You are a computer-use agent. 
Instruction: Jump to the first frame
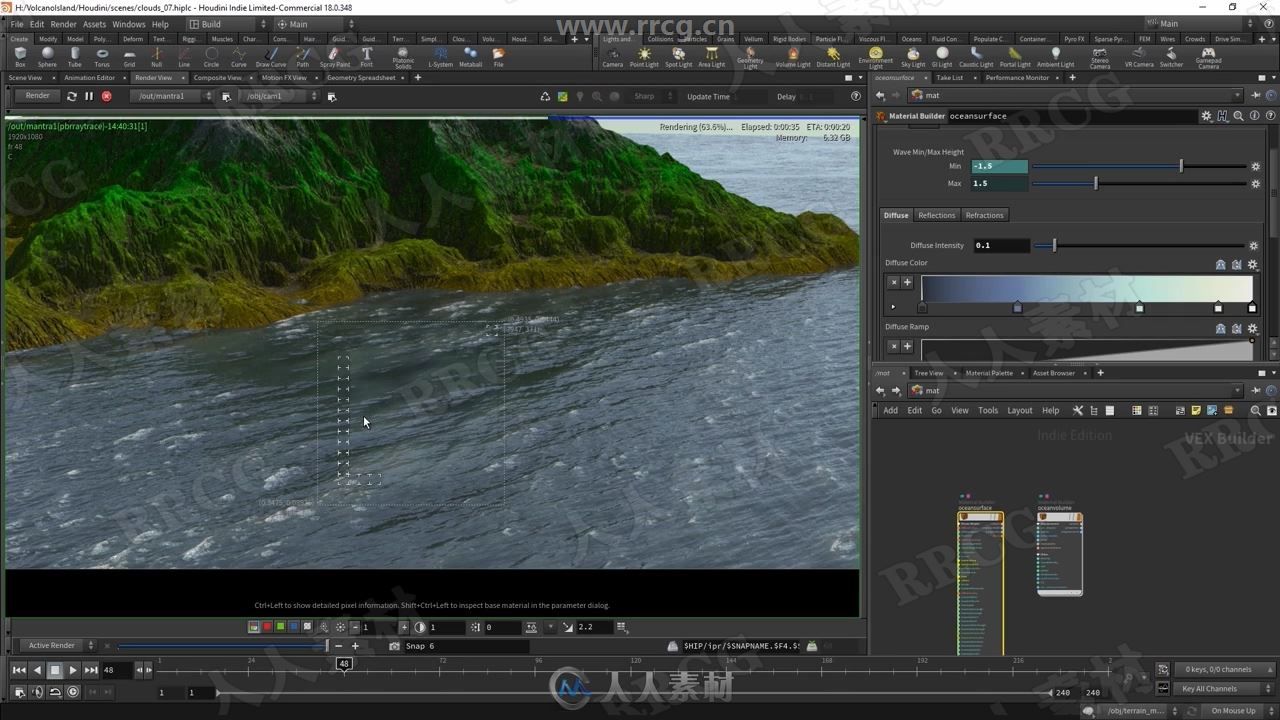[19, 670]
